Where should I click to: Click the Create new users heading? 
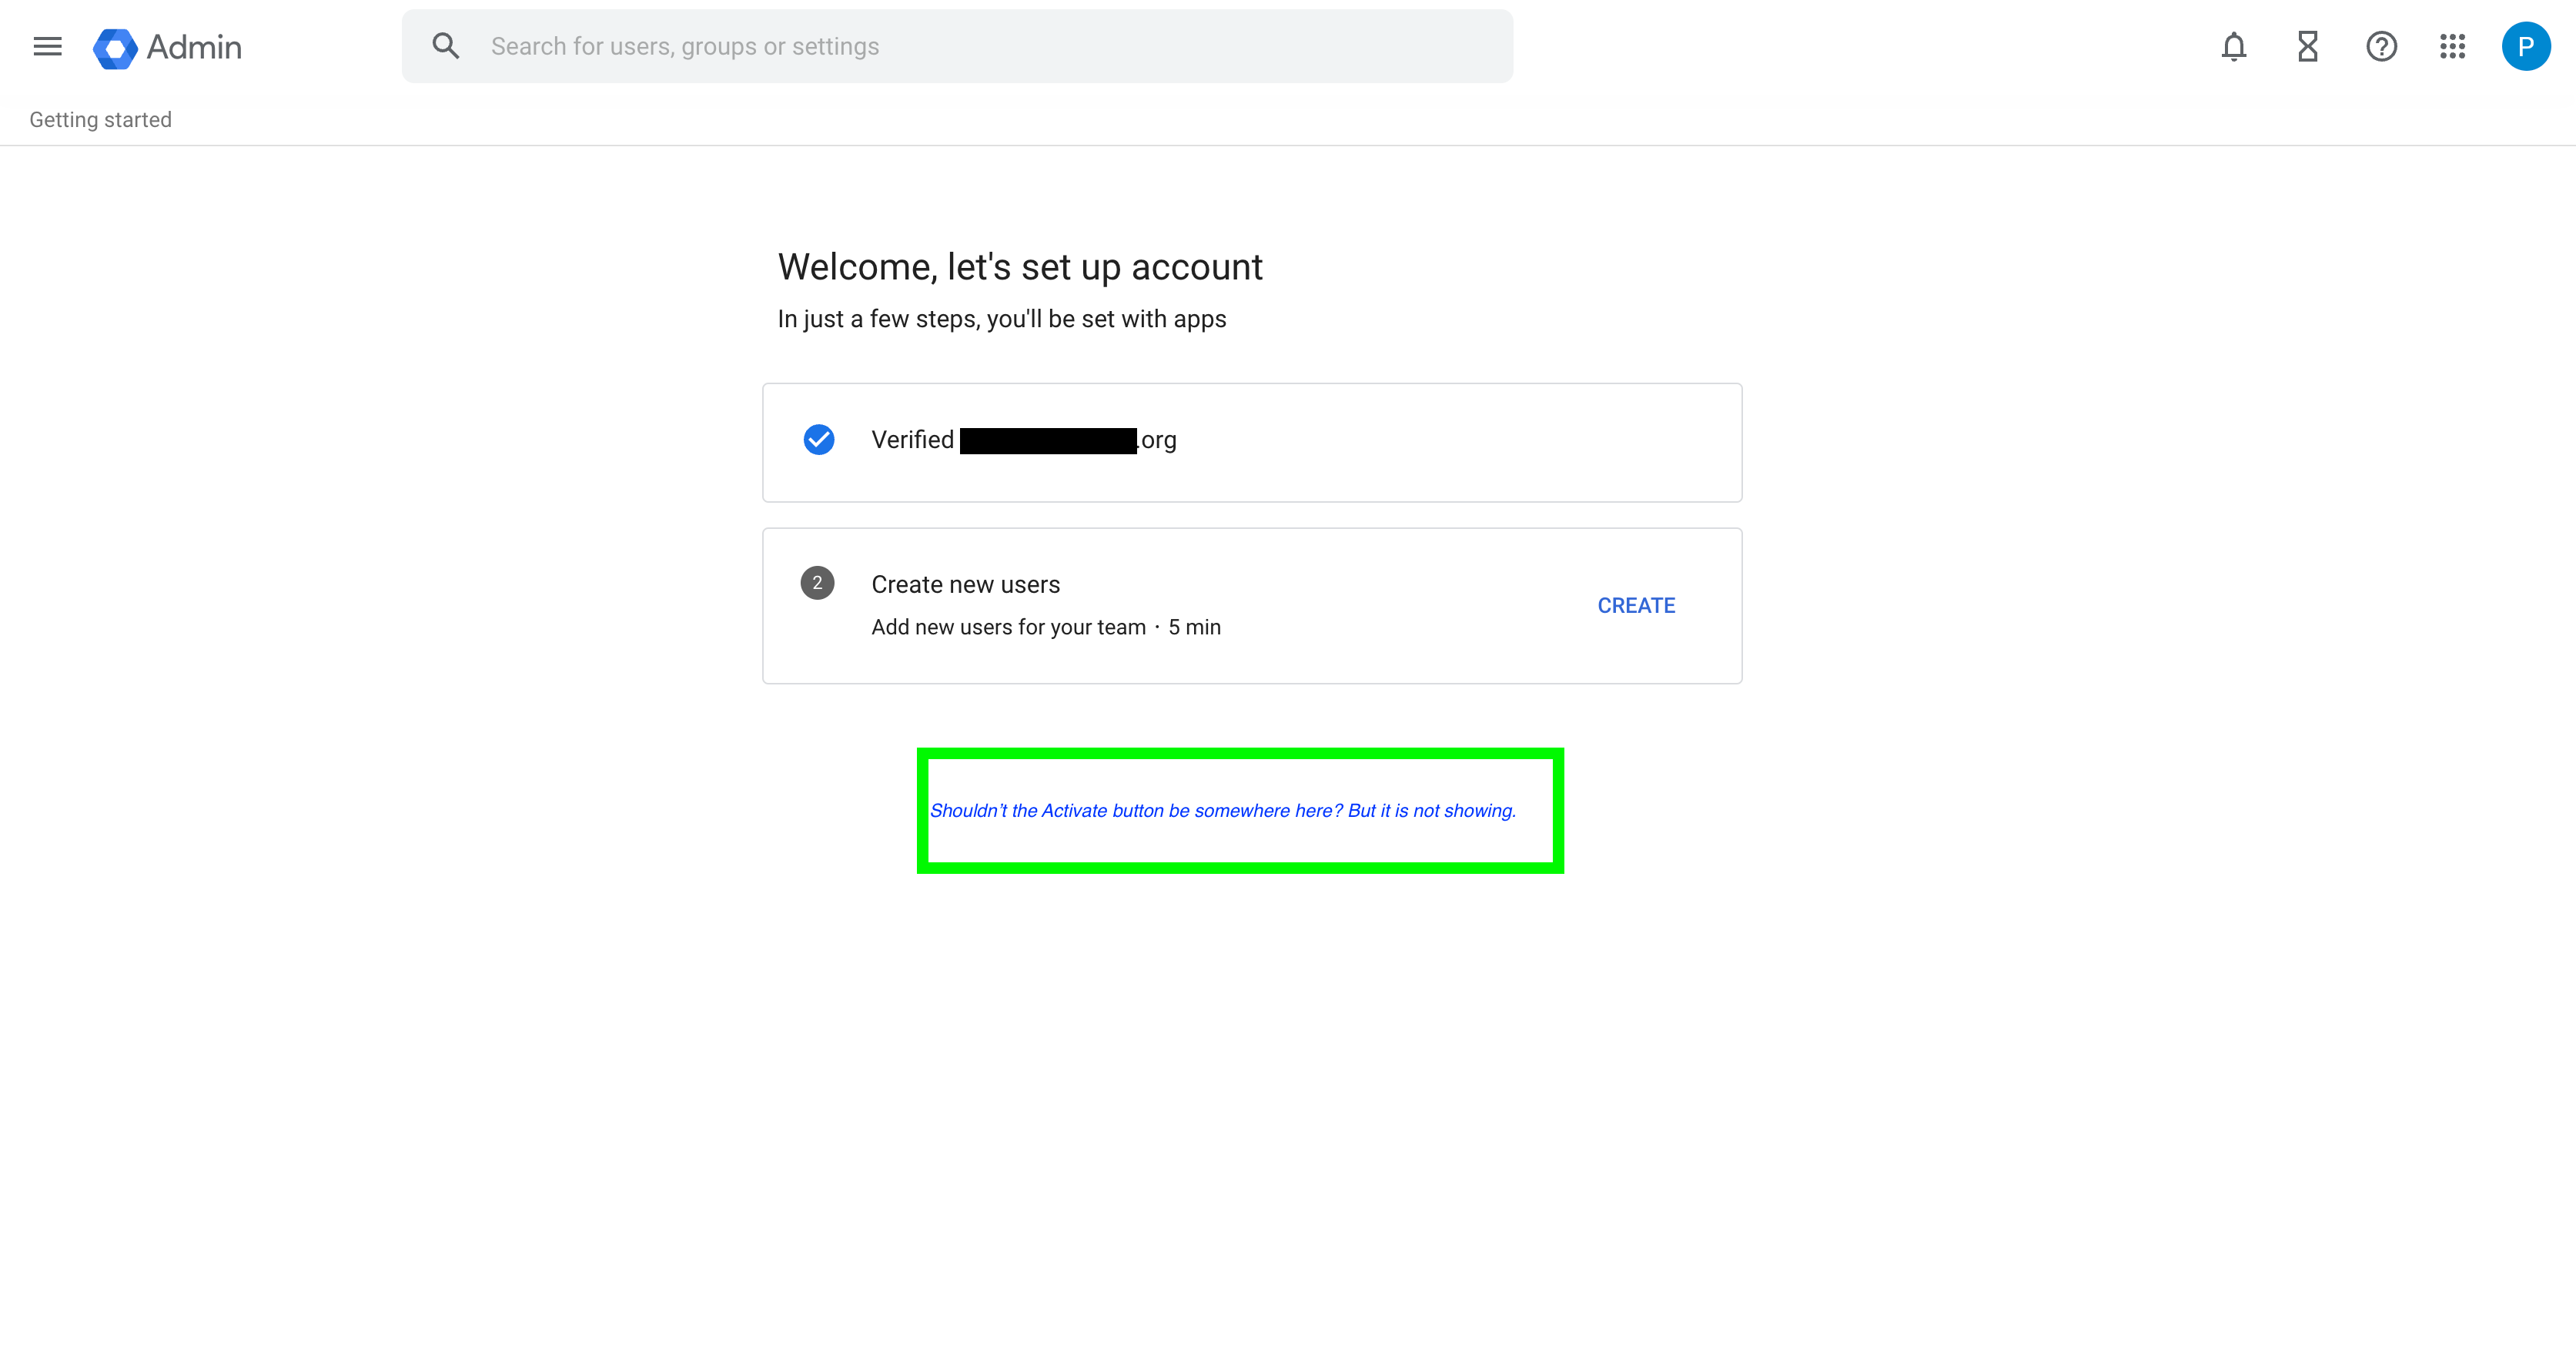(965, 585)
